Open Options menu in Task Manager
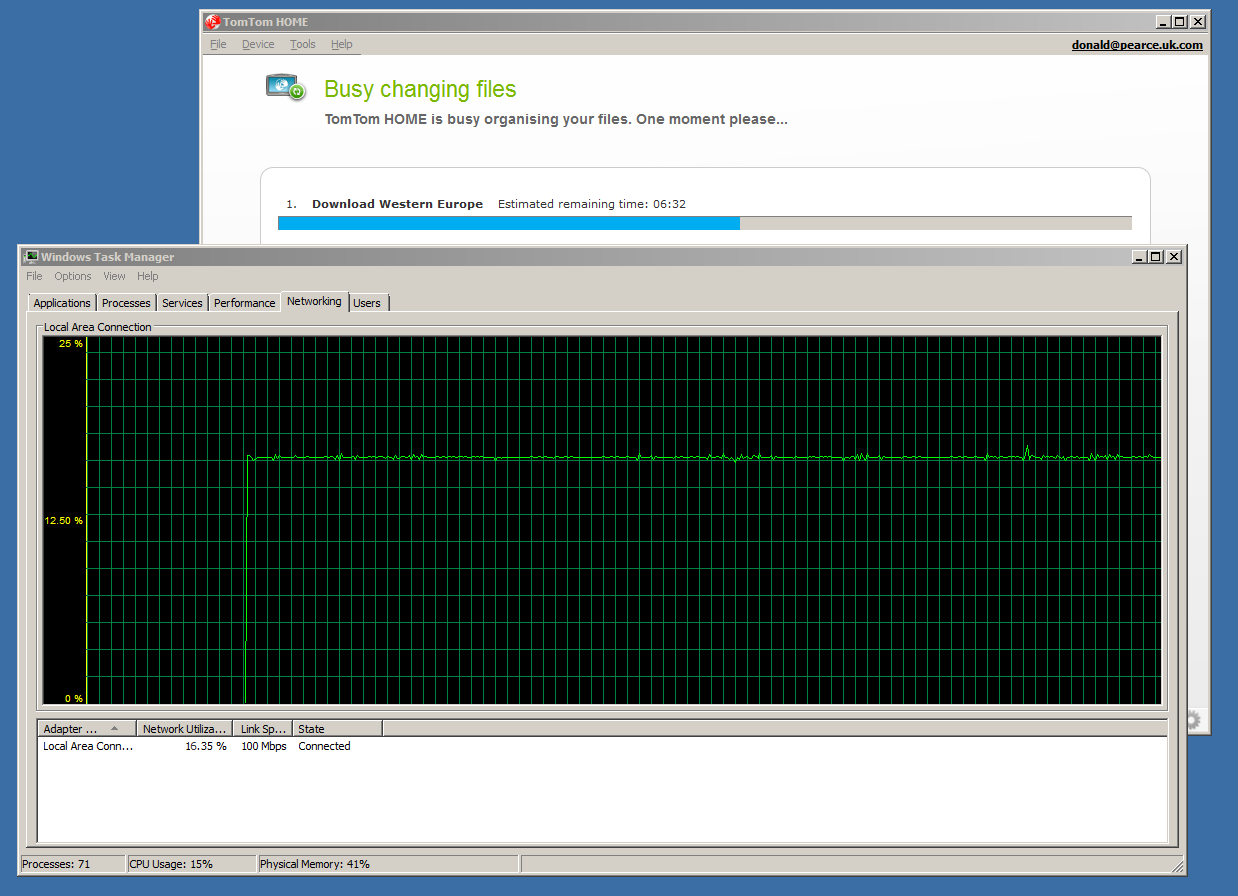 tap(73, 276)
